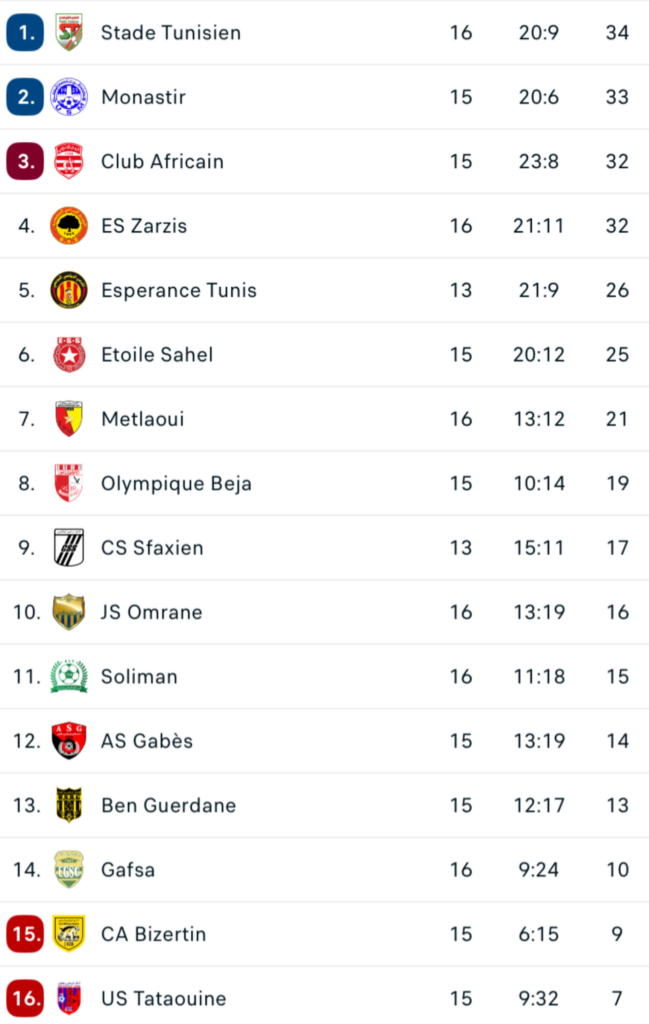Click the Esperance Tunis team crest
Screen dimensions: 649x1024
click(x=69, y=290)
